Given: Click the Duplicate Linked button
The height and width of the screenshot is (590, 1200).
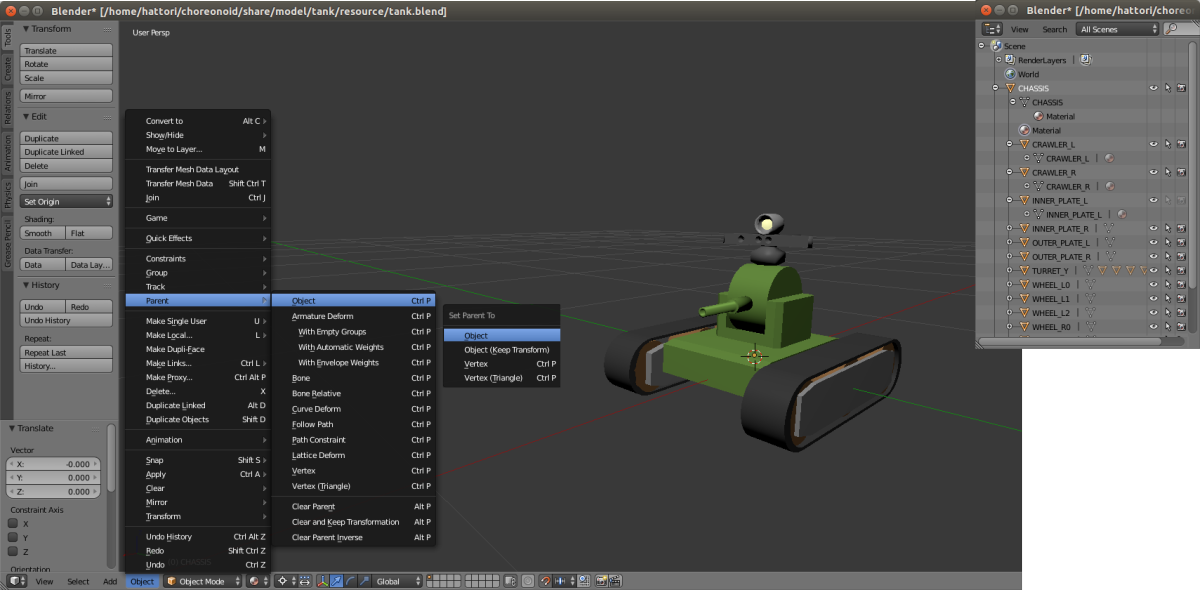Looking at the screenshot, I should coord(67,152).
